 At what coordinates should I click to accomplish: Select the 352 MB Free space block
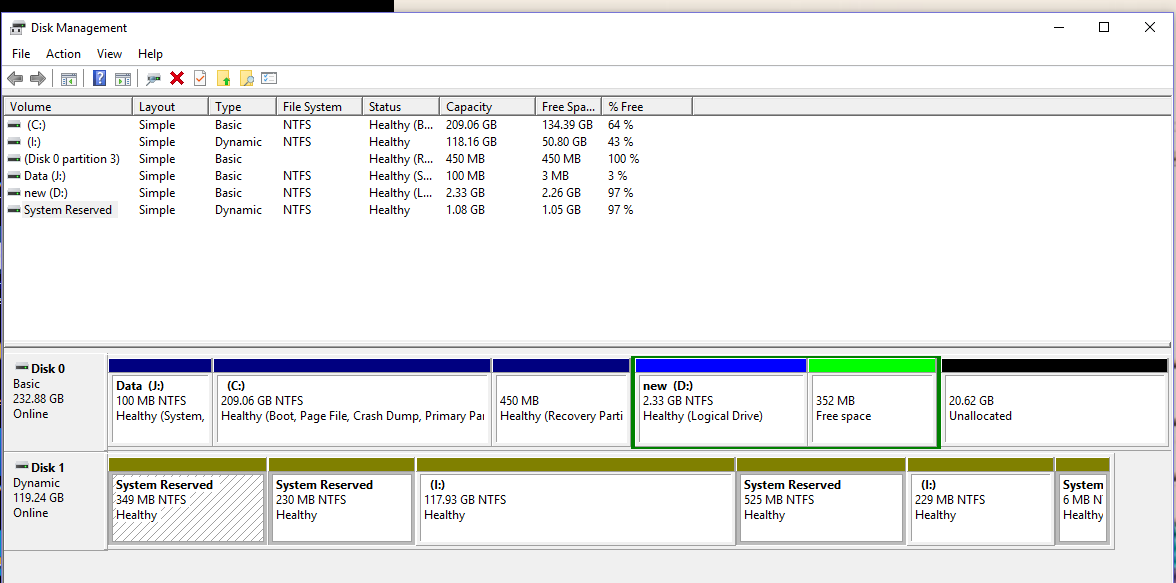coord(872,402)
